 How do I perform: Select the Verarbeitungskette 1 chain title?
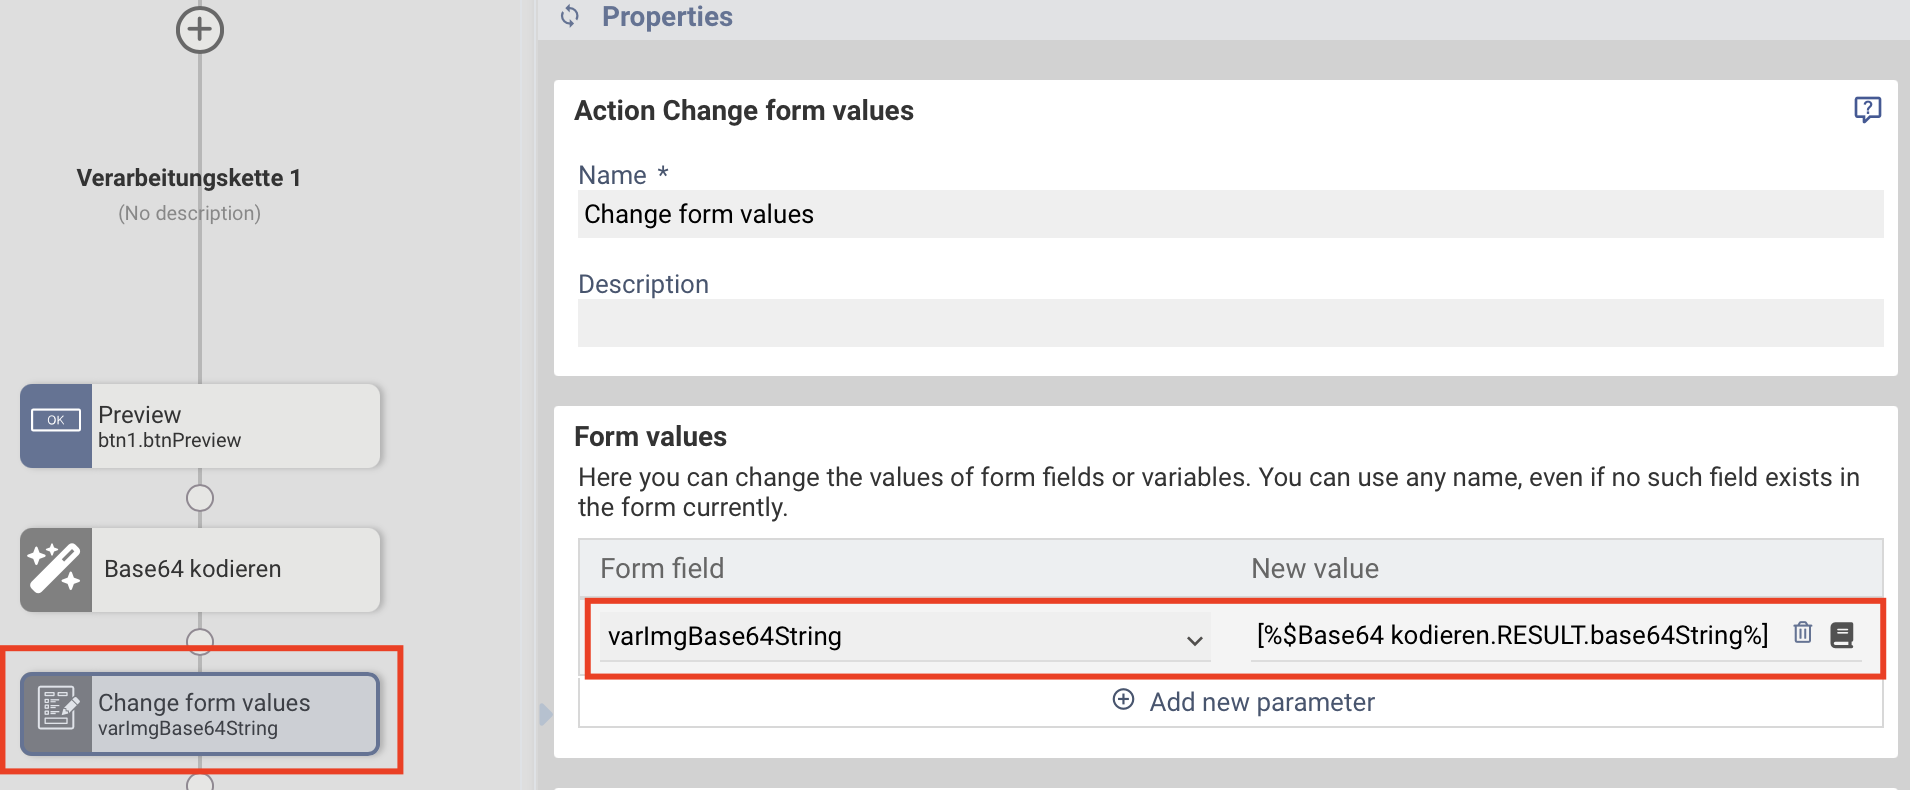[x=189, y=178]
